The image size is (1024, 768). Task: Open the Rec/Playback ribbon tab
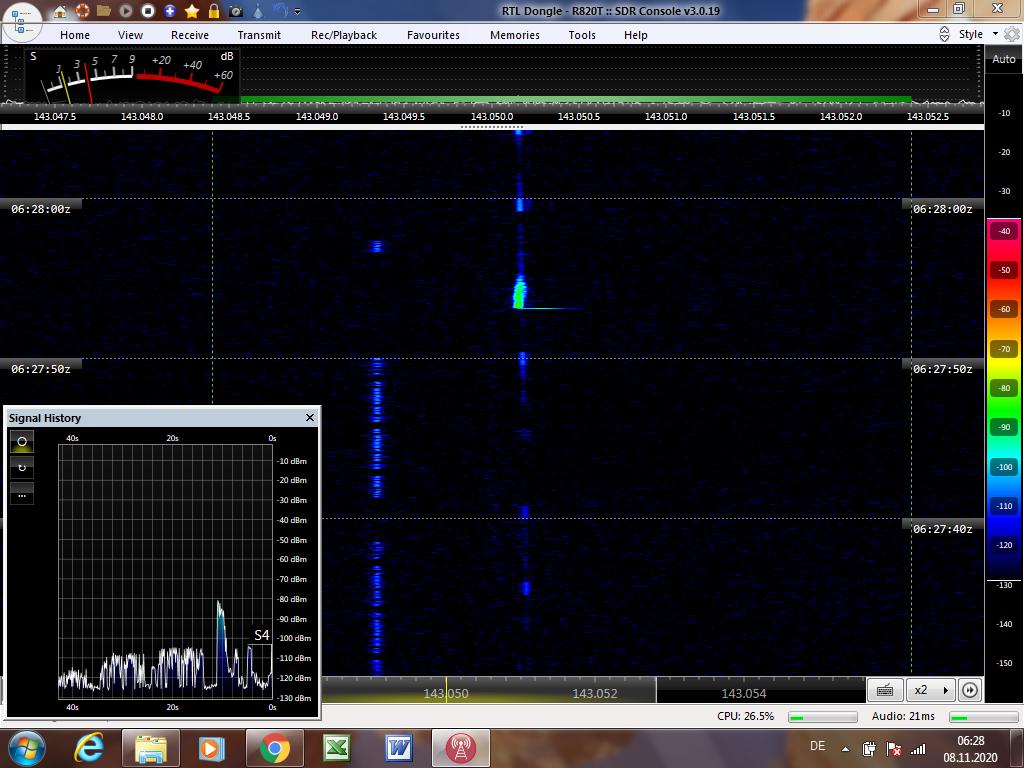coord(344,35)
